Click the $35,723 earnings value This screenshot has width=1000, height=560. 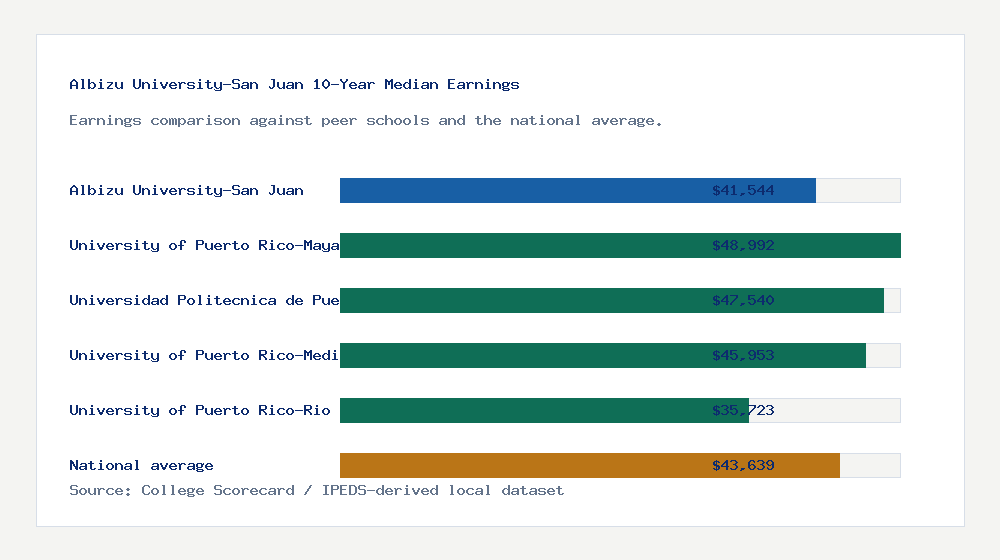[743, 410]
